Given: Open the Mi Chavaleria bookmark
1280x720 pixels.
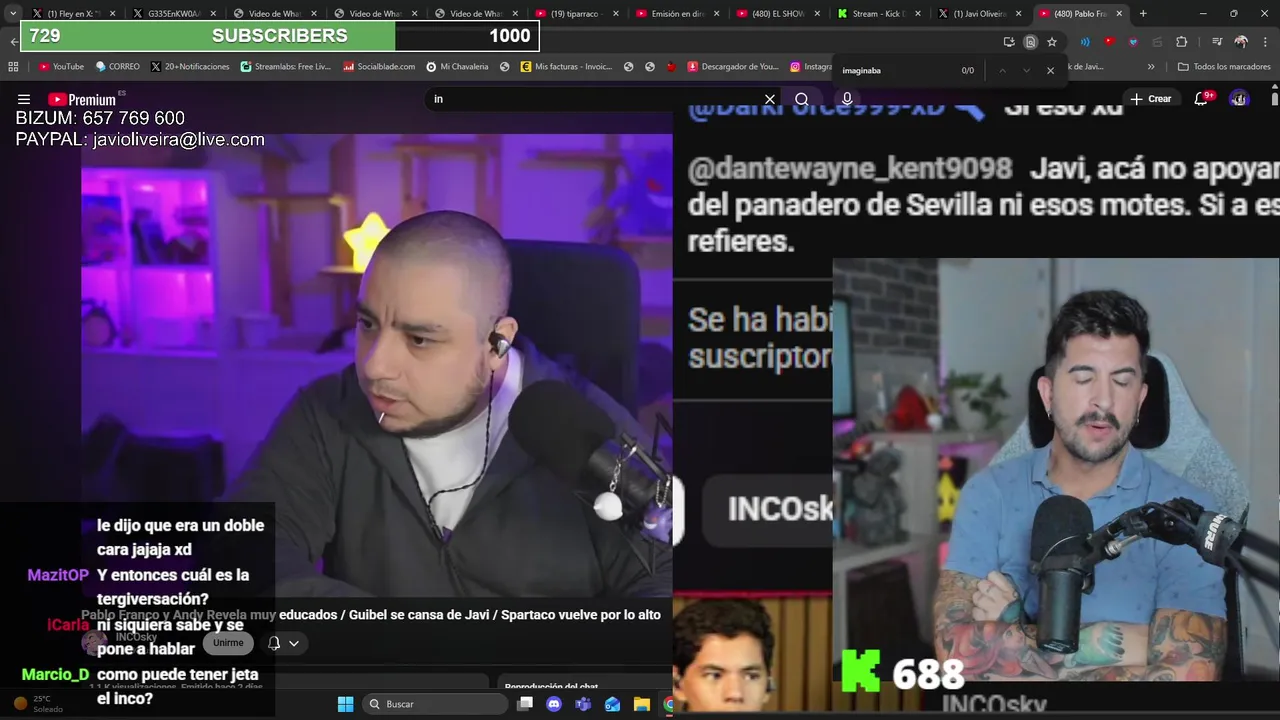Looking at the screenshot, I should point(457,67).
